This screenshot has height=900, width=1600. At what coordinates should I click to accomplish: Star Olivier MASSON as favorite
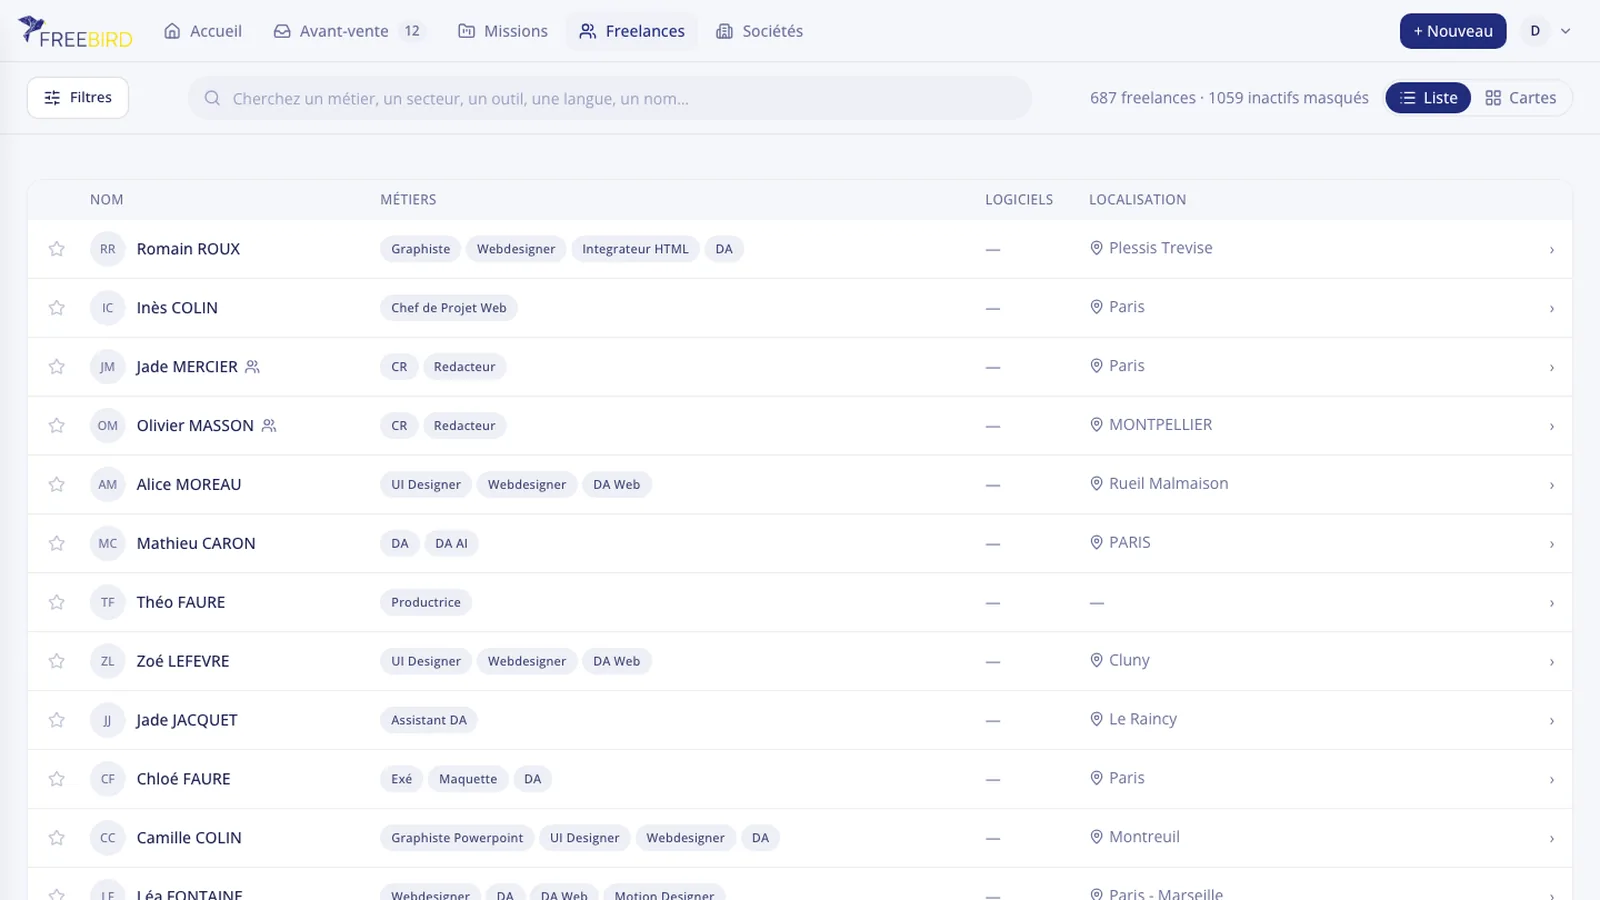click(57, 426)
